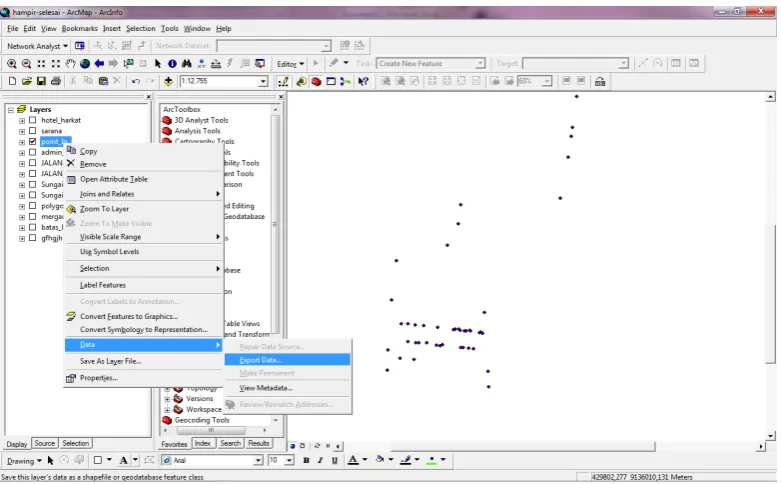781x484 pixels.
Task: Click Italic in Drawing toolbar
Action: click(x=320, y=460)
